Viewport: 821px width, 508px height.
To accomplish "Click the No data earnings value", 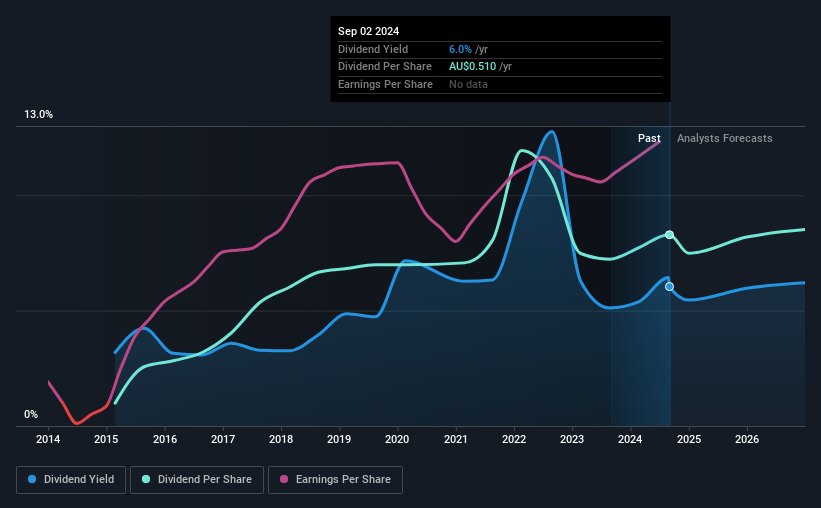I will (x=468, y=84).
